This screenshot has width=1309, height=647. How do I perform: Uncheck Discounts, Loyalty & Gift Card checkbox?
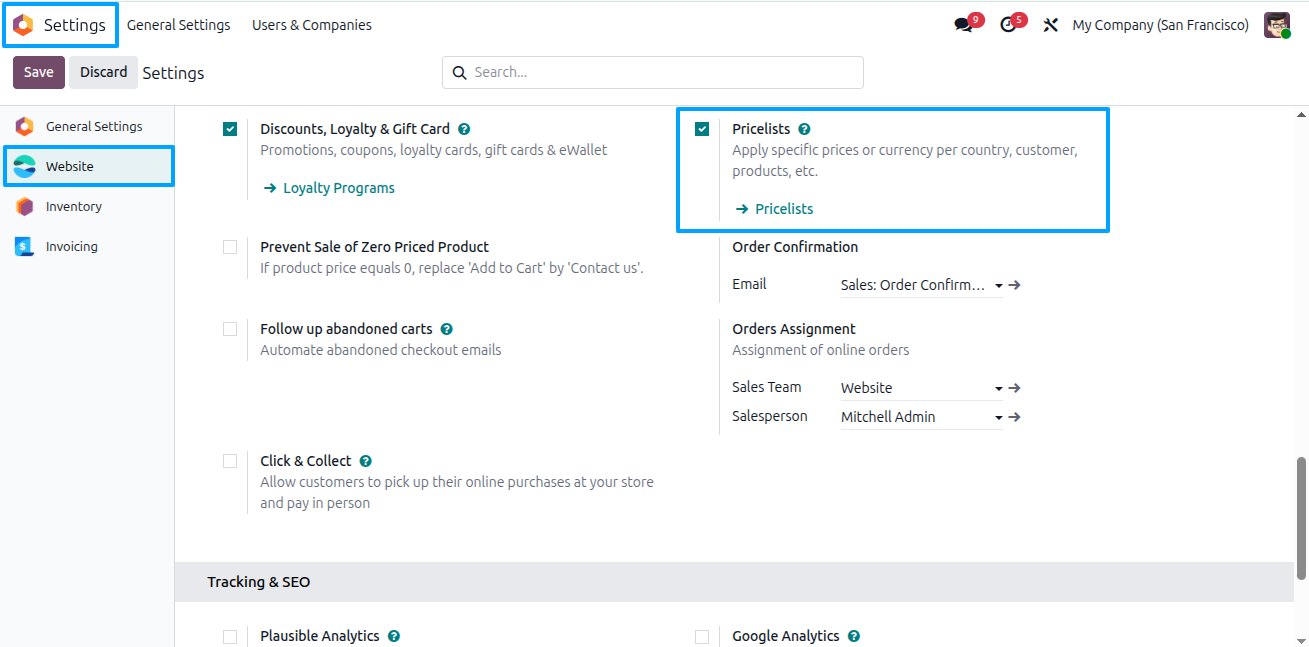[x=230, y=129]
